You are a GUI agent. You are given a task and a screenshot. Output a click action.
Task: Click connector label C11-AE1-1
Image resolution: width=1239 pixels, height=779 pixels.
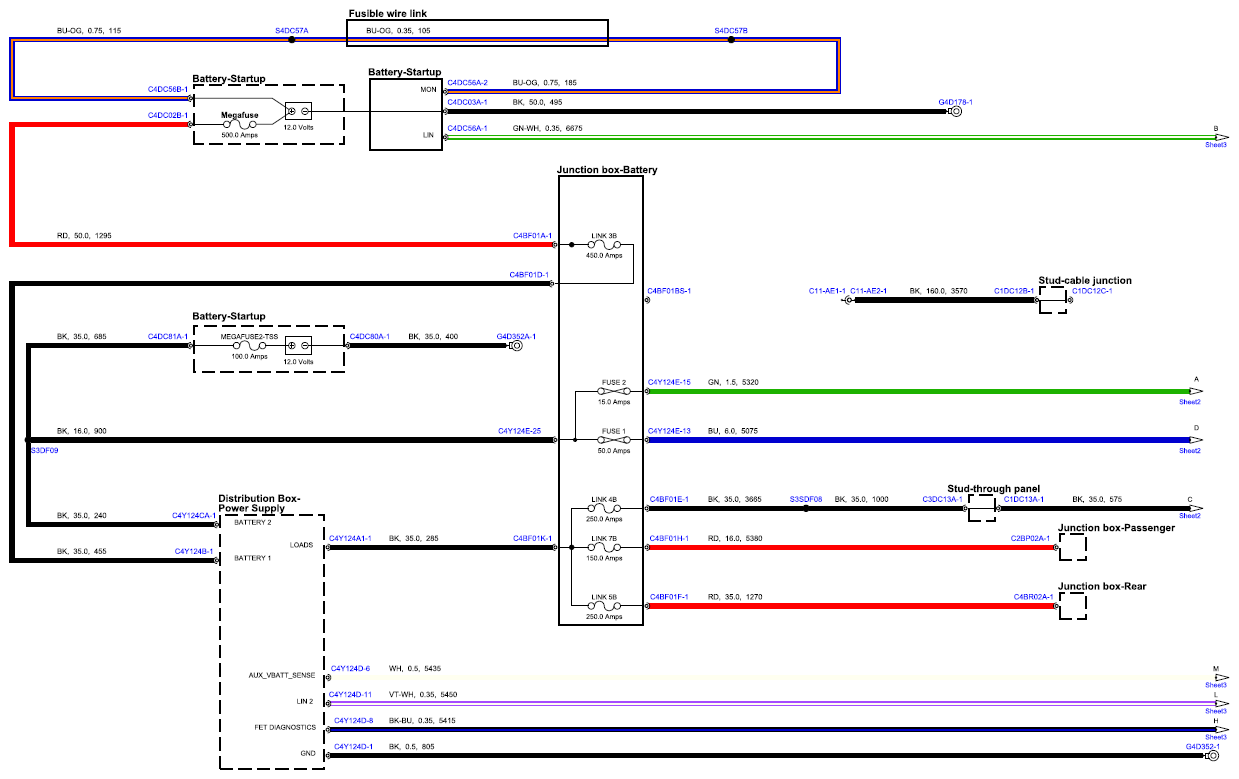827,290
